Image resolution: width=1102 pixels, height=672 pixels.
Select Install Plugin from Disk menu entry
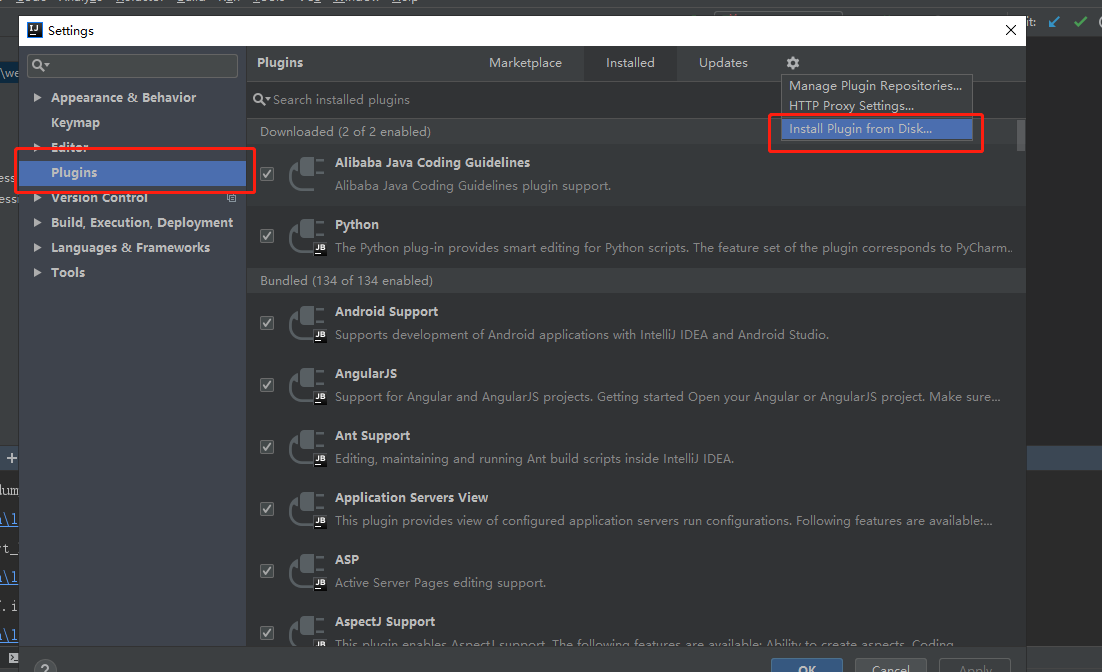click(x=877, y=129)
